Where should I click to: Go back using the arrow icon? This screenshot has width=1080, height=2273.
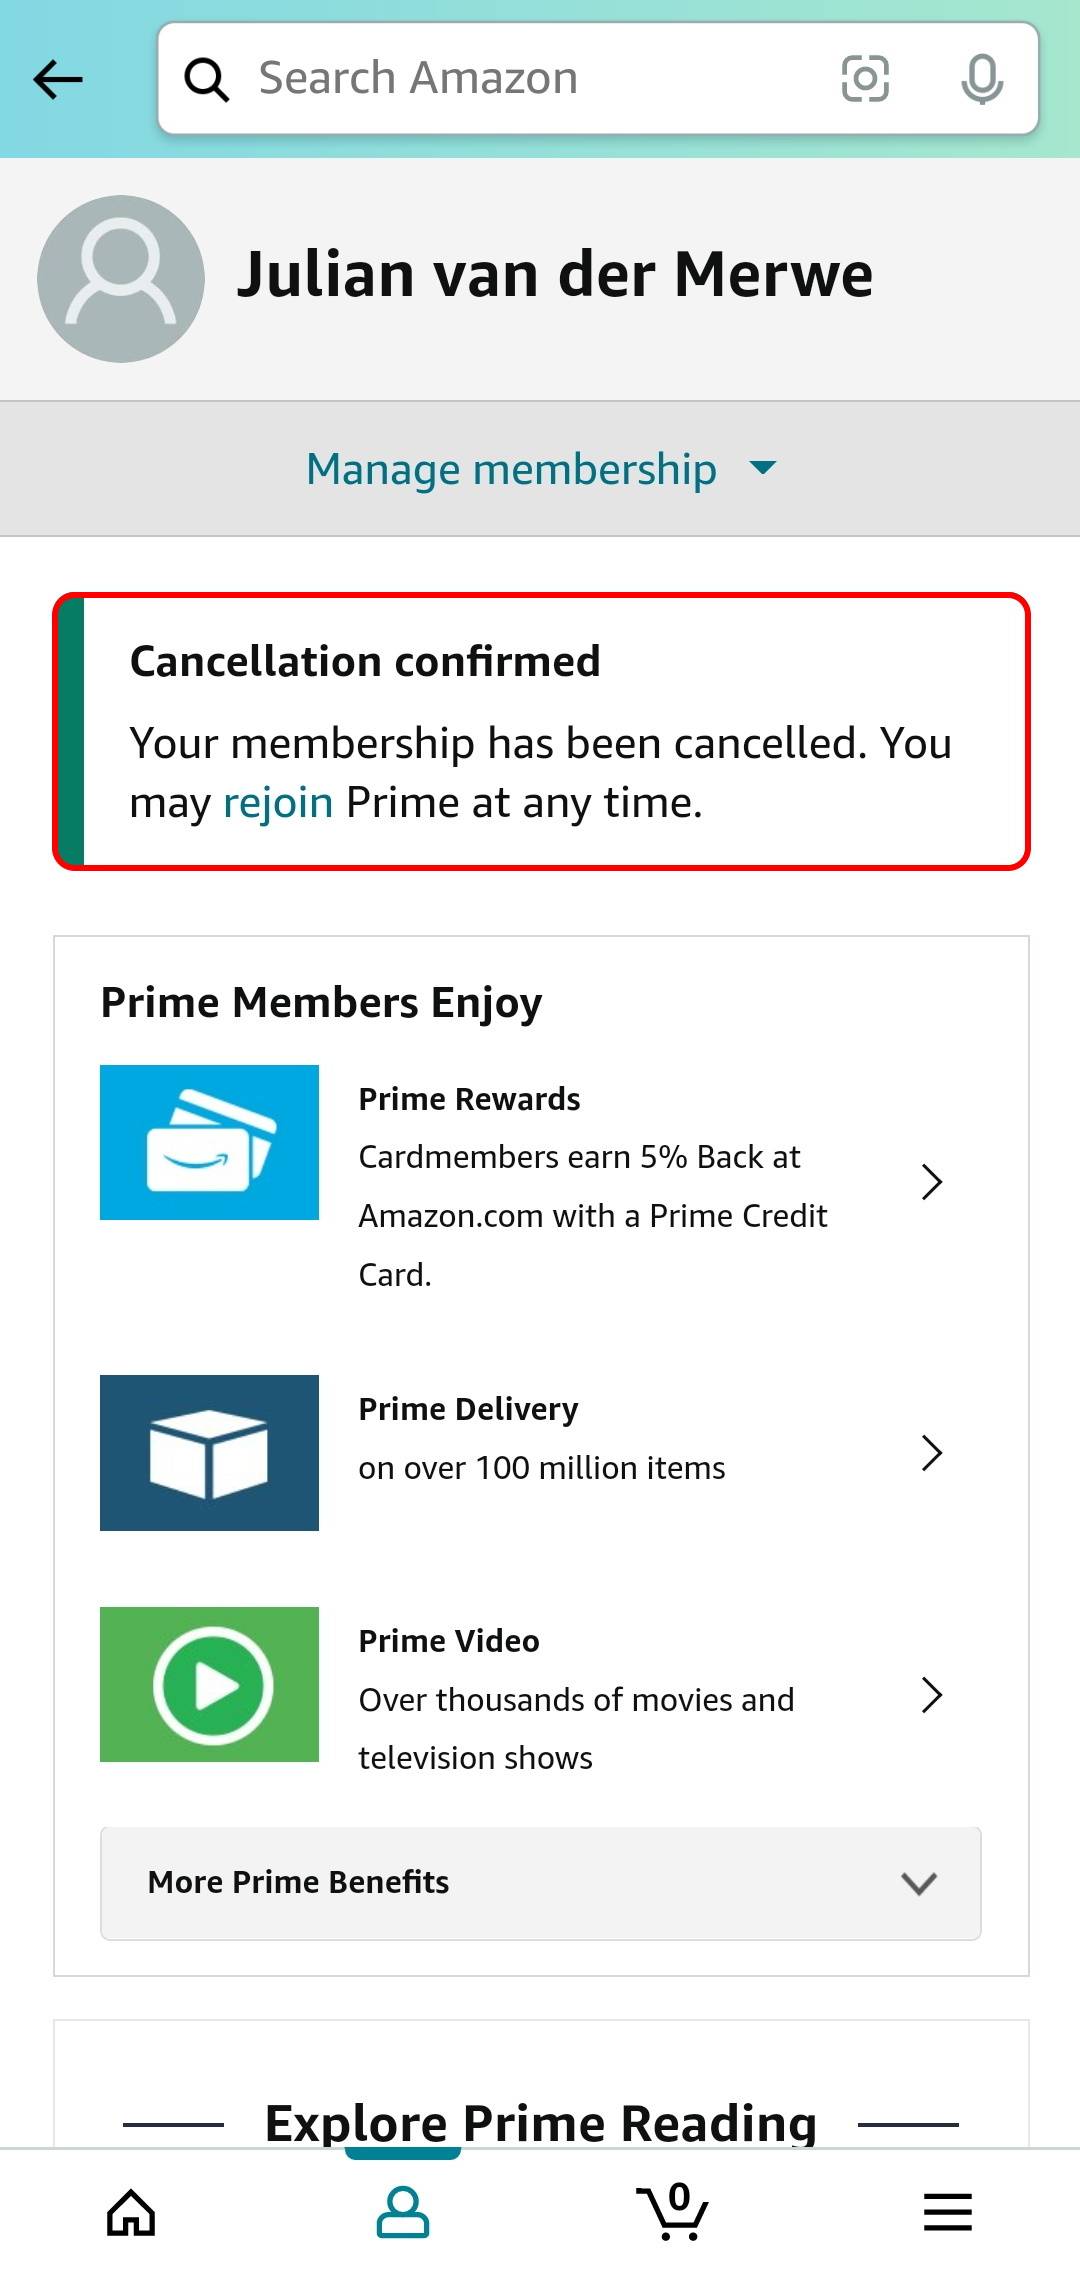pos(57,79)
